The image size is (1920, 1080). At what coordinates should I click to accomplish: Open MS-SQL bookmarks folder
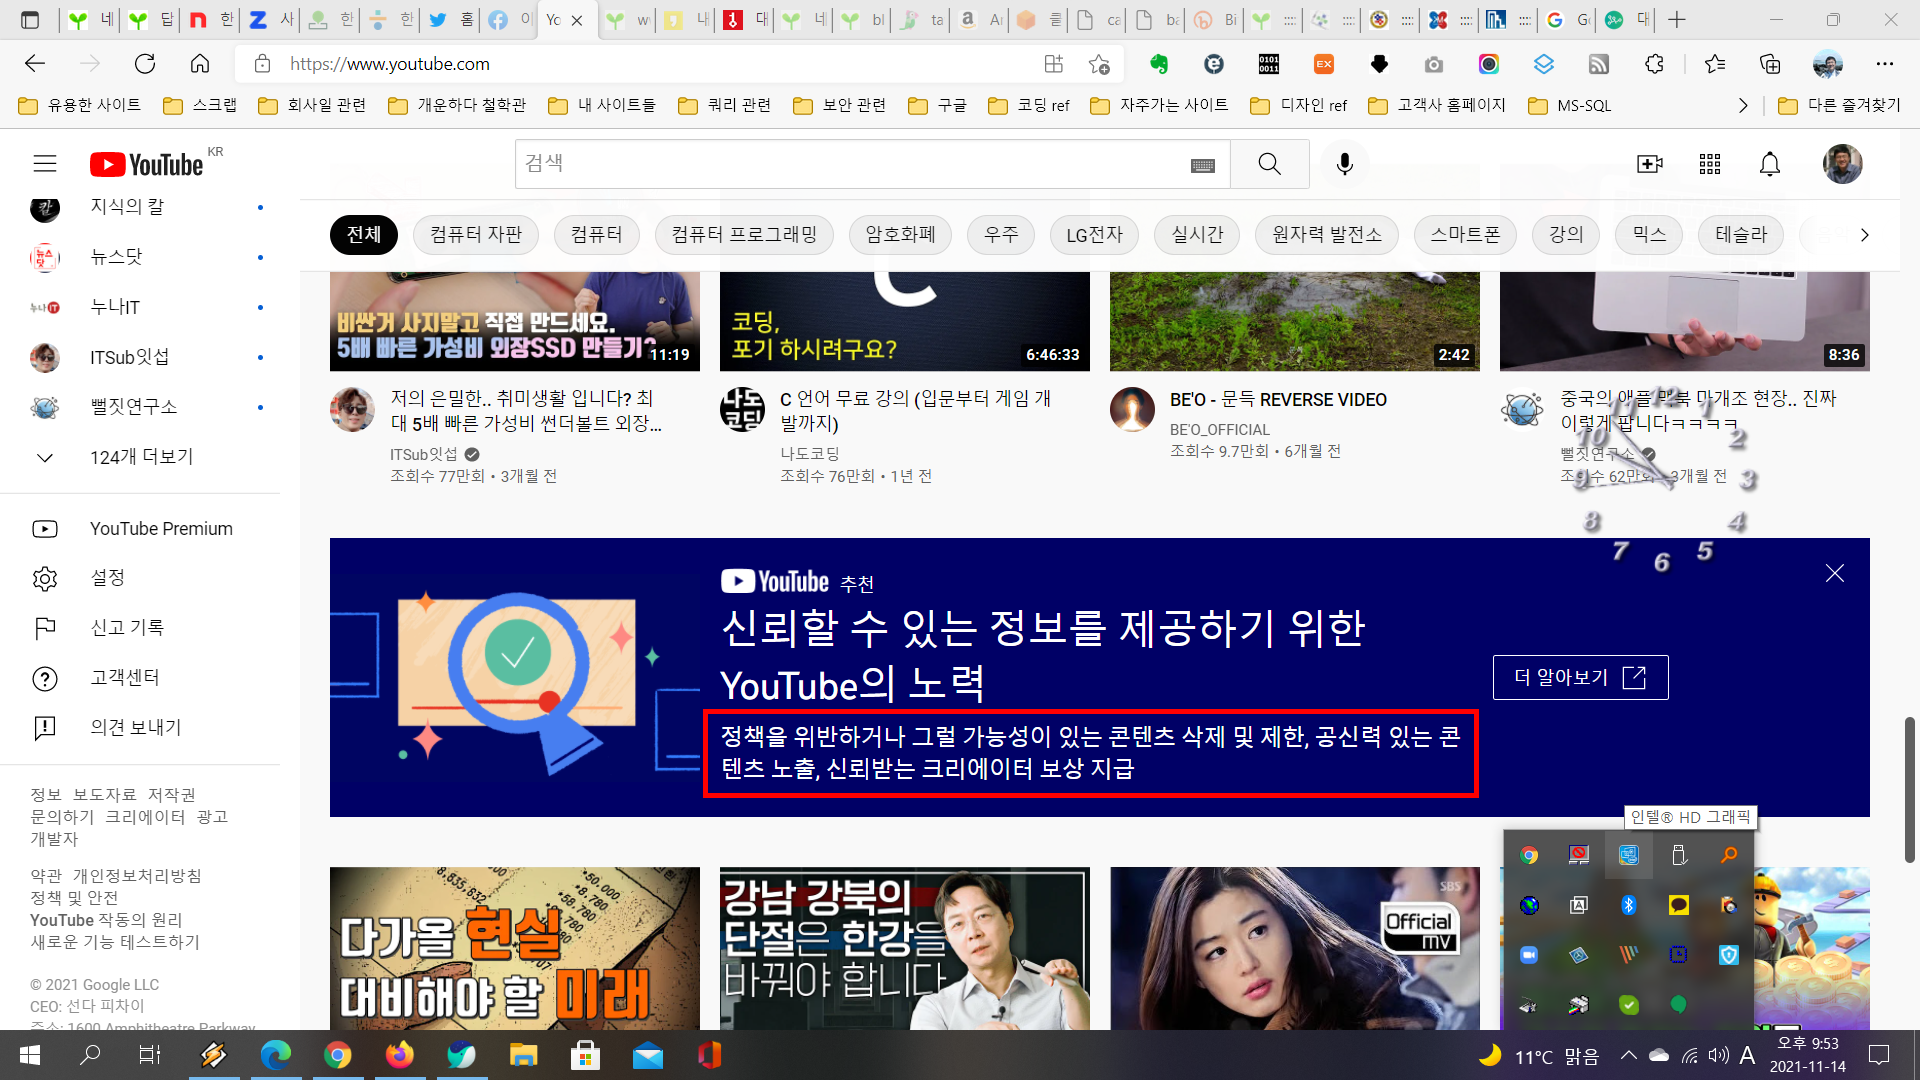pos(1570,105)
